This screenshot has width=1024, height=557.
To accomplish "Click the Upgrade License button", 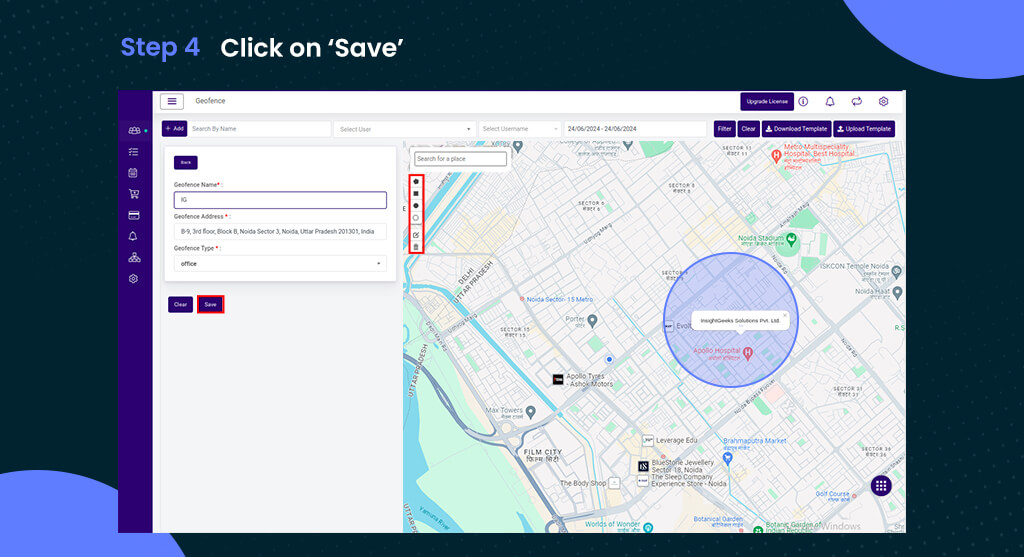I will tap(767, 101).
